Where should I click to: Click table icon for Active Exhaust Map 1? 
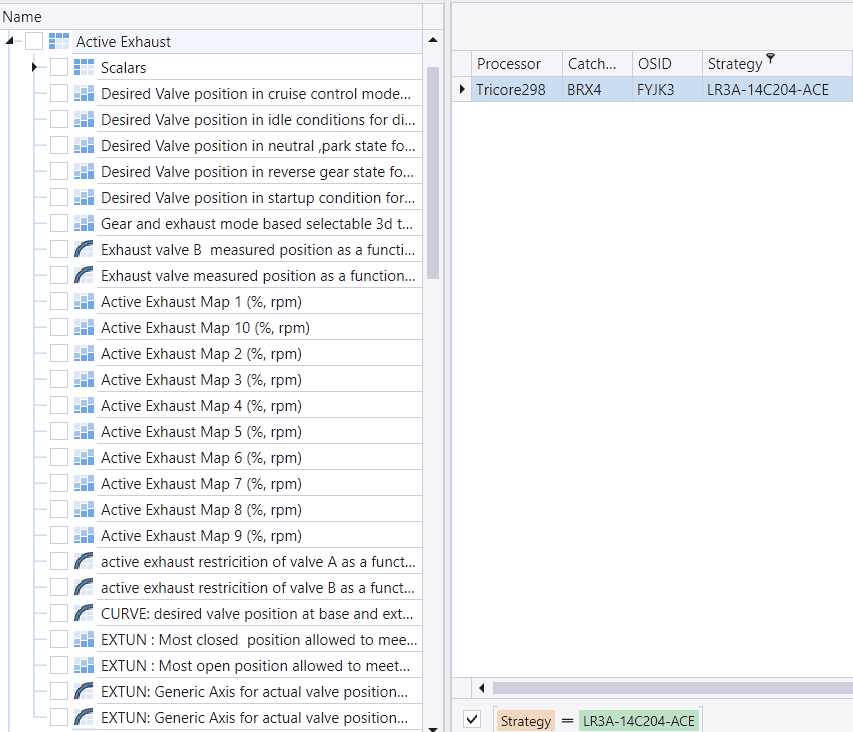click(x=84, y=302)
